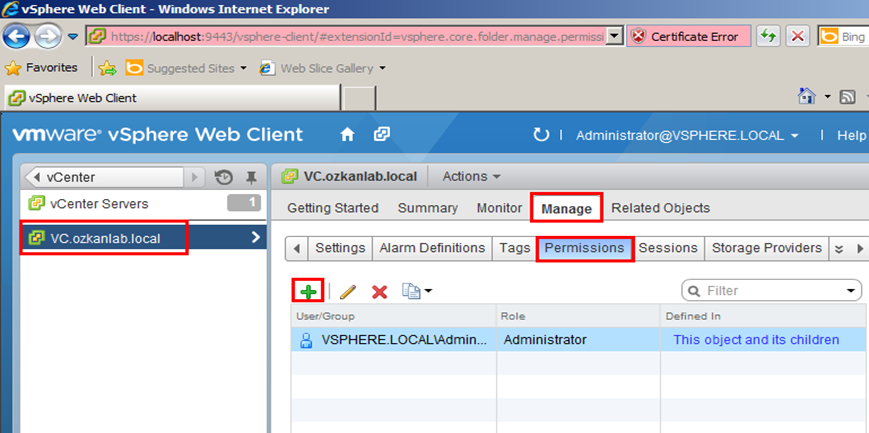This screenshot has width=869, height=433.
Task: Sort by User/Group column header
Action: tap(394, 316)
